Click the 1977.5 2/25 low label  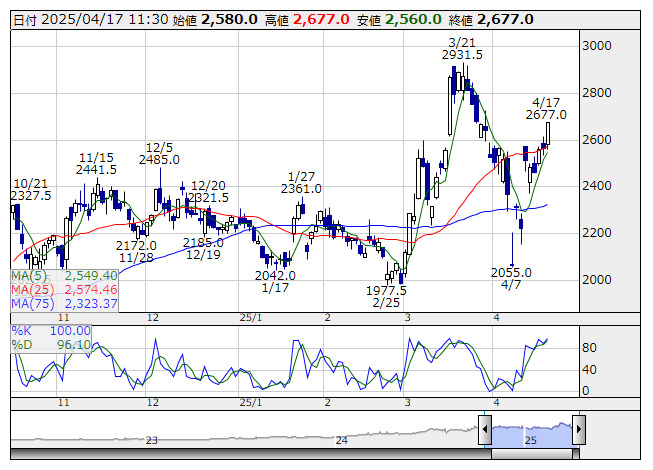386,296
